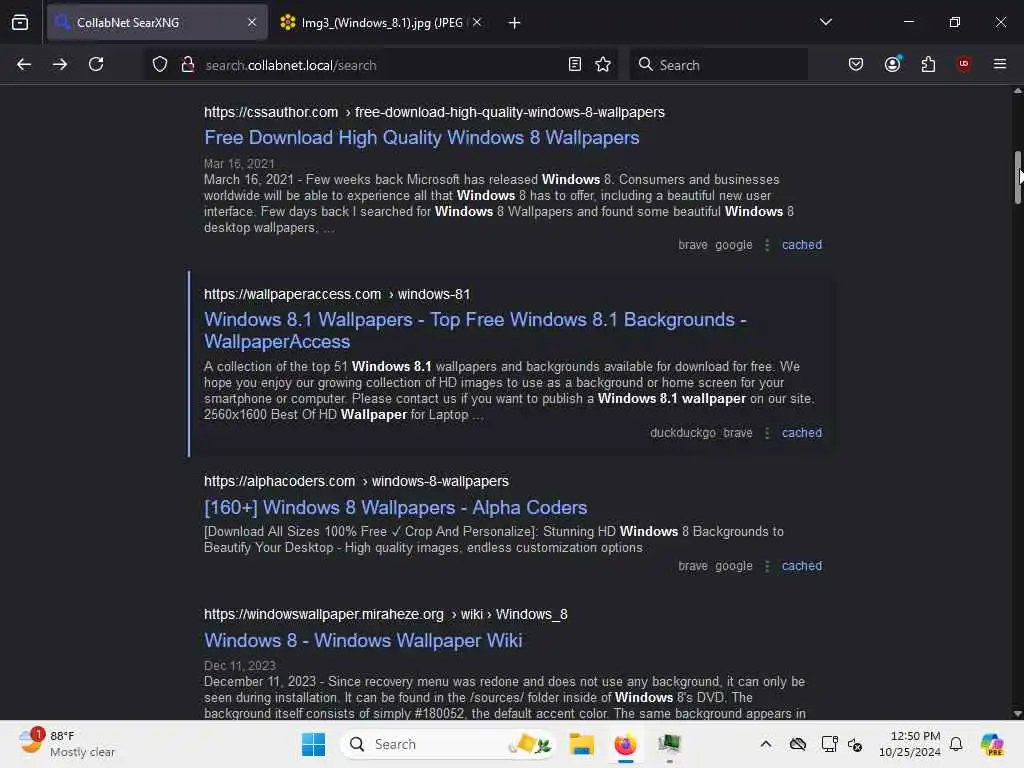Close the CollabNet SearXNG tab
Image resolution: width=1024 pixels, height=768 pixels.
[252, 22]
